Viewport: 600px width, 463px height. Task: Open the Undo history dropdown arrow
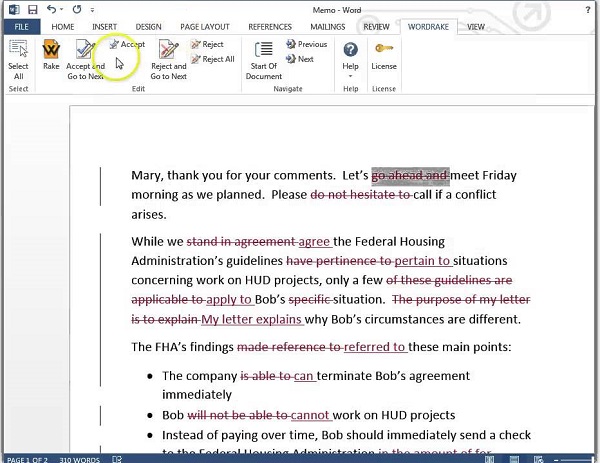tap(61, 10)
